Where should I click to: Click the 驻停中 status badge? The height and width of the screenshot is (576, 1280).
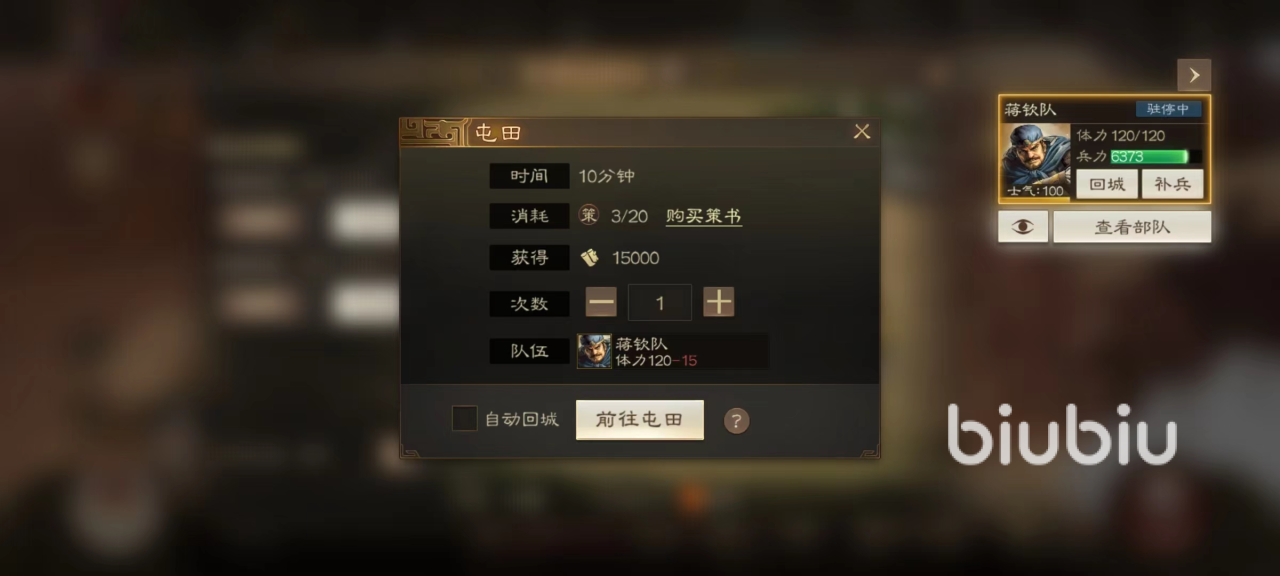1168,109
